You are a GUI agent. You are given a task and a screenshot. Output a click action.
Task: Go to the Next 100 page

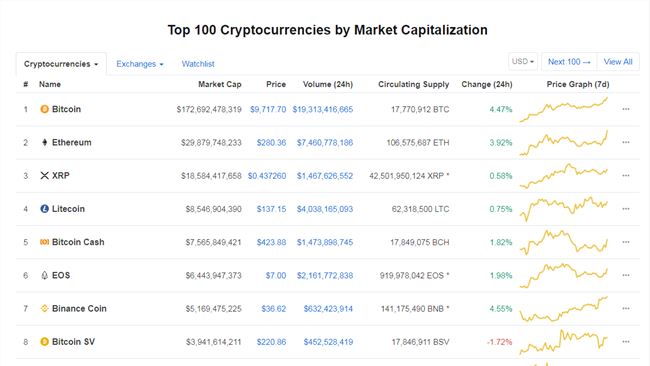569,62
